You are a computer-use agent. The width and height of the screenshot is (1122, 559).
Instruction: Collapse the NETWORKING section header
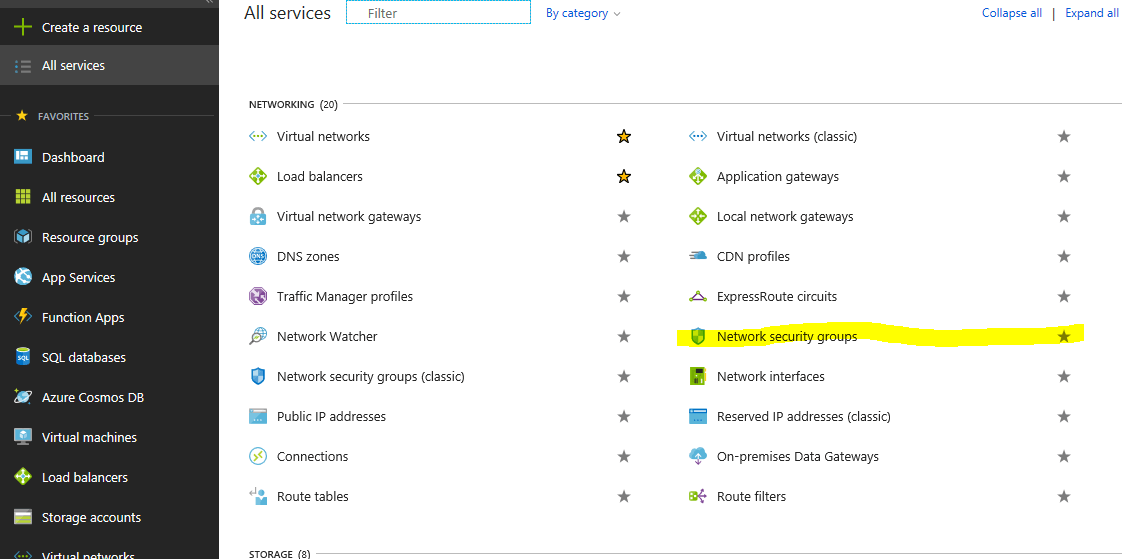tap(293, 104)
